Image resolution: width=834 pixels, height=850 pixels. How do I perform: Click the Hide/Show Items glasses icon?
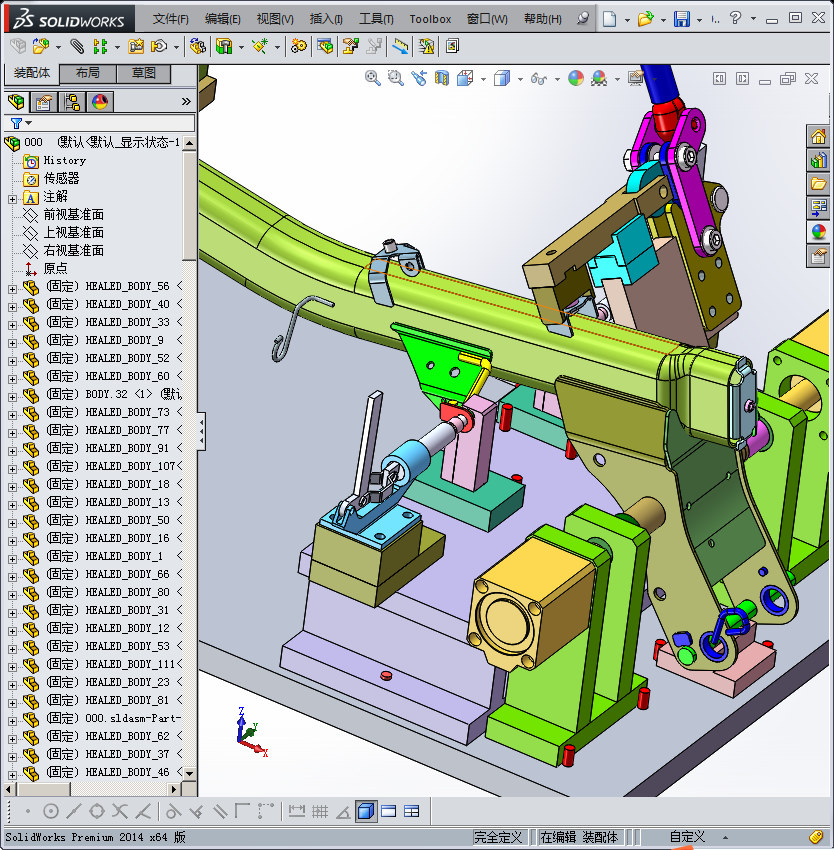click(x=538, y=79)
